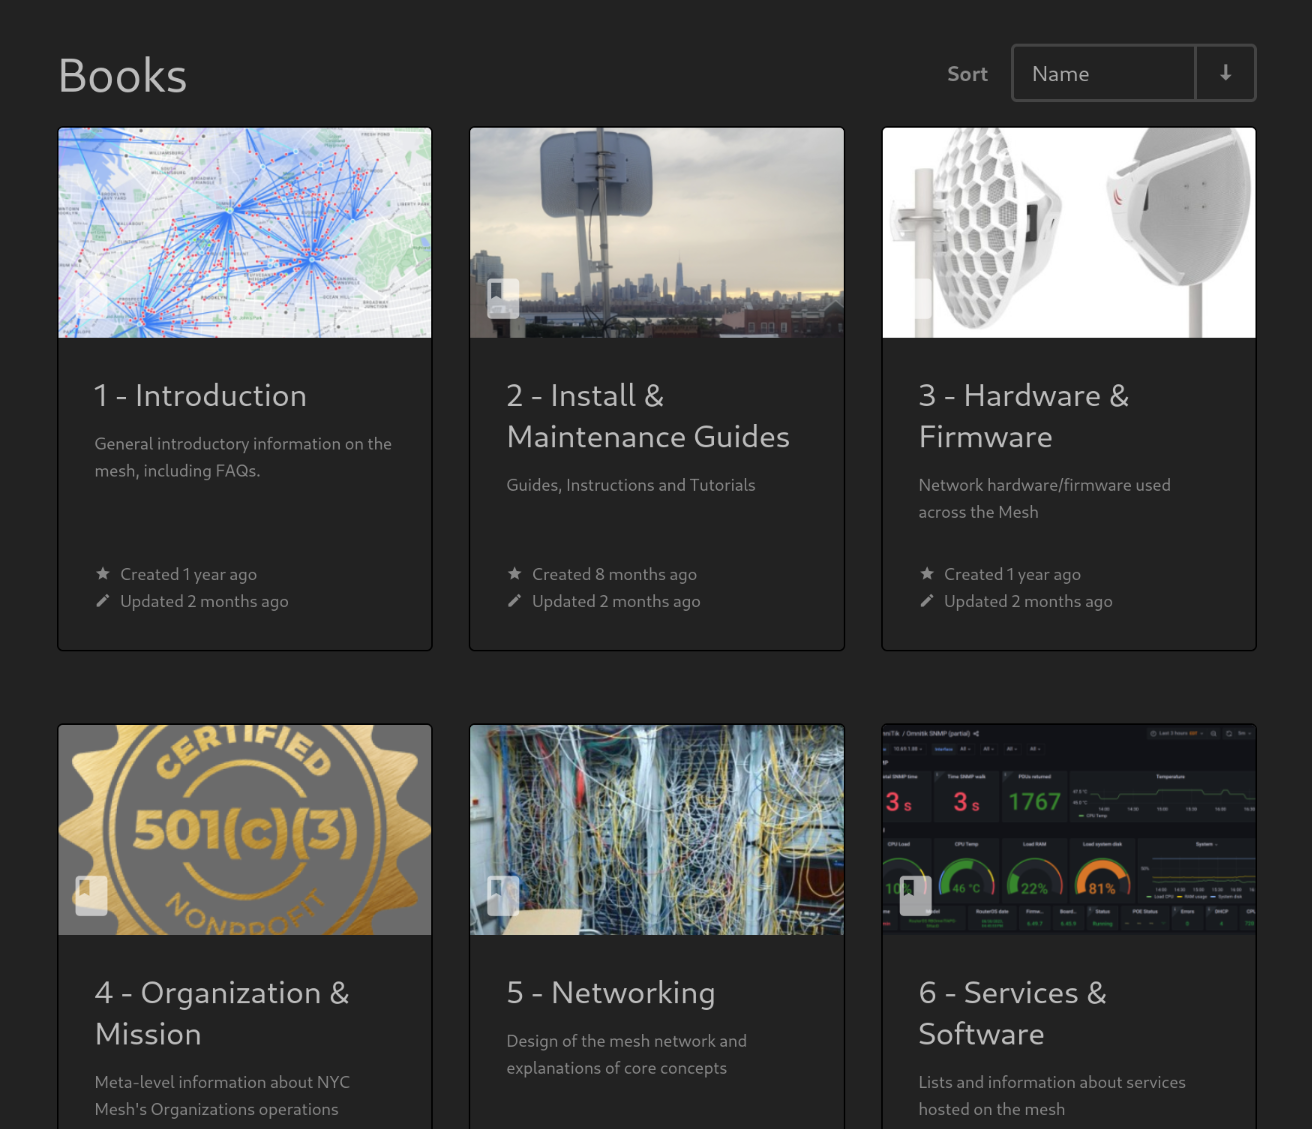This screenshot has height=1129, width=1312.
Task: Click book icon on Install Guides cover
Action: tap(502, 298)
